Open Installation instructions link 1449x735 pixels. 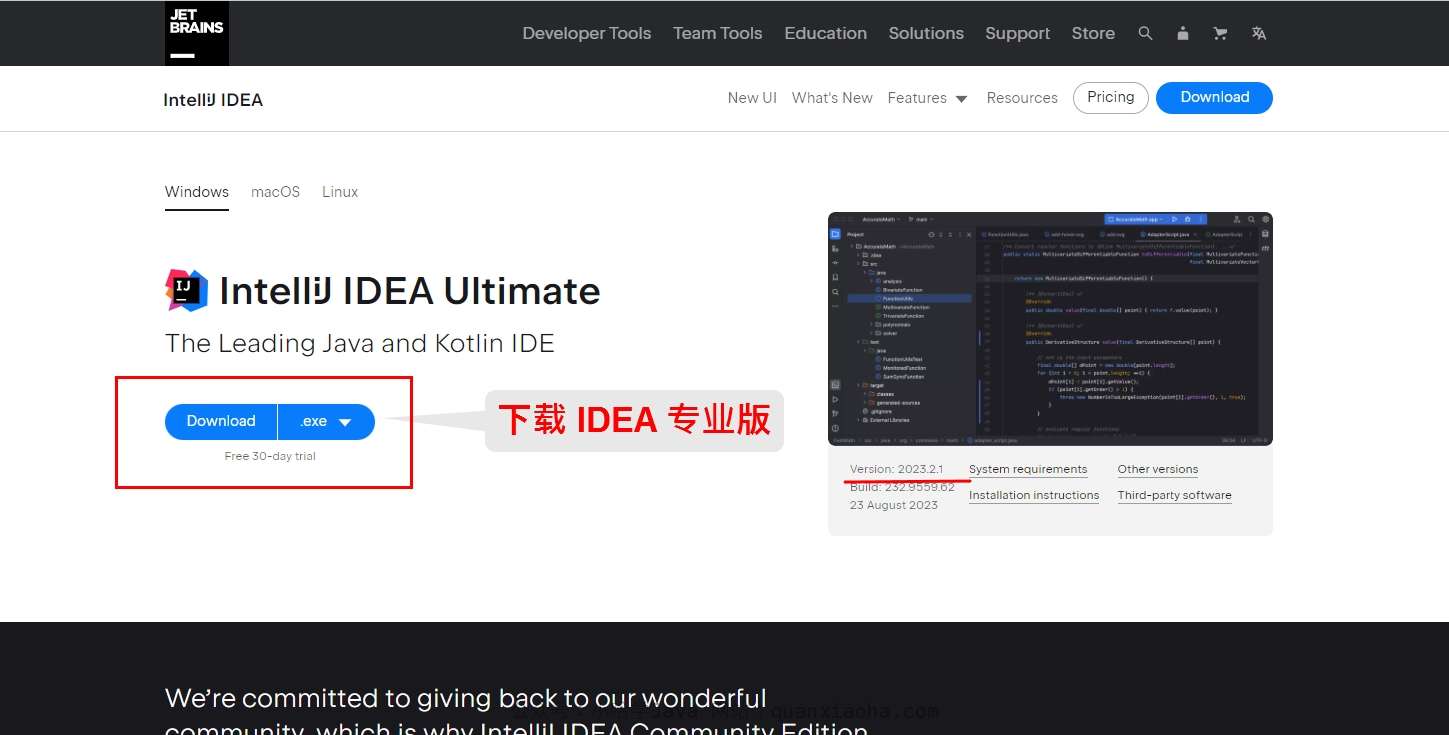[1034, 495]
